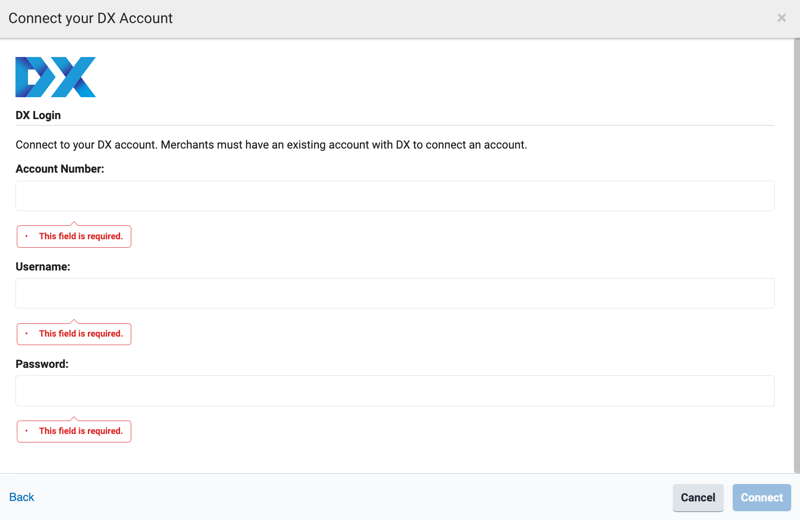Click the Account Number label
This screenshot has height=520, width=800.
point(60,169)
